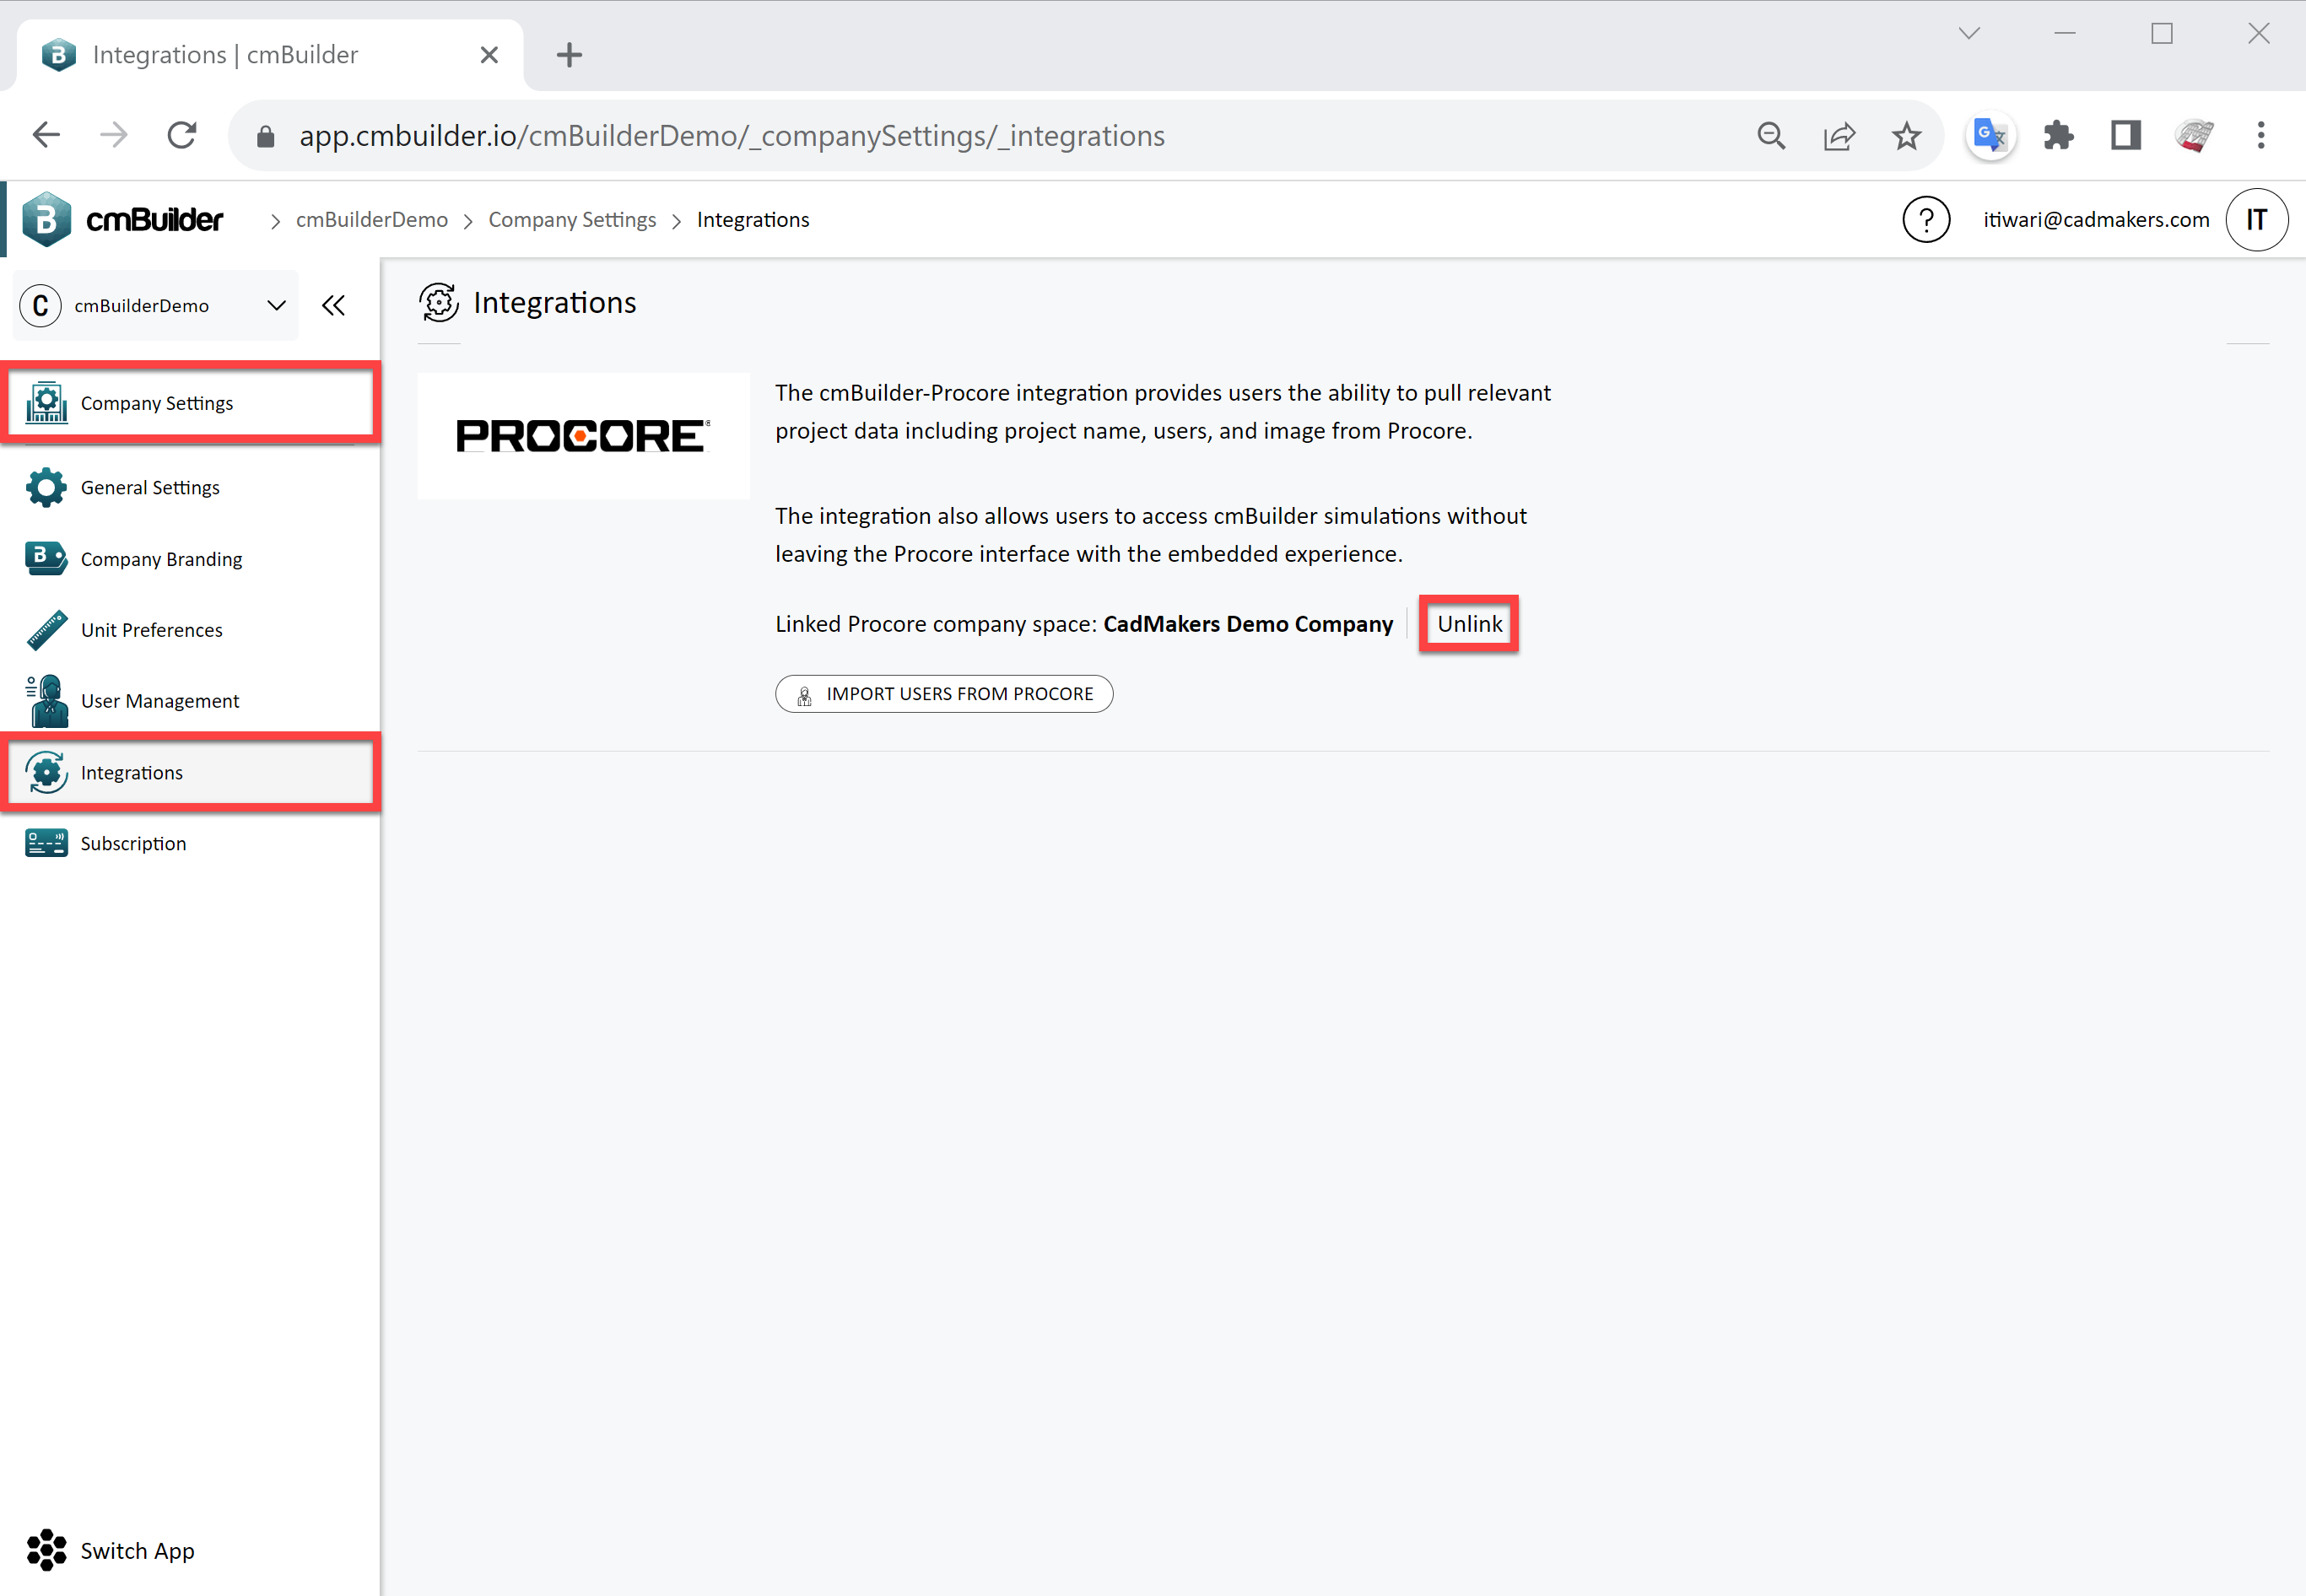Open Company Settings breadcrumb link

click(572, 219)
